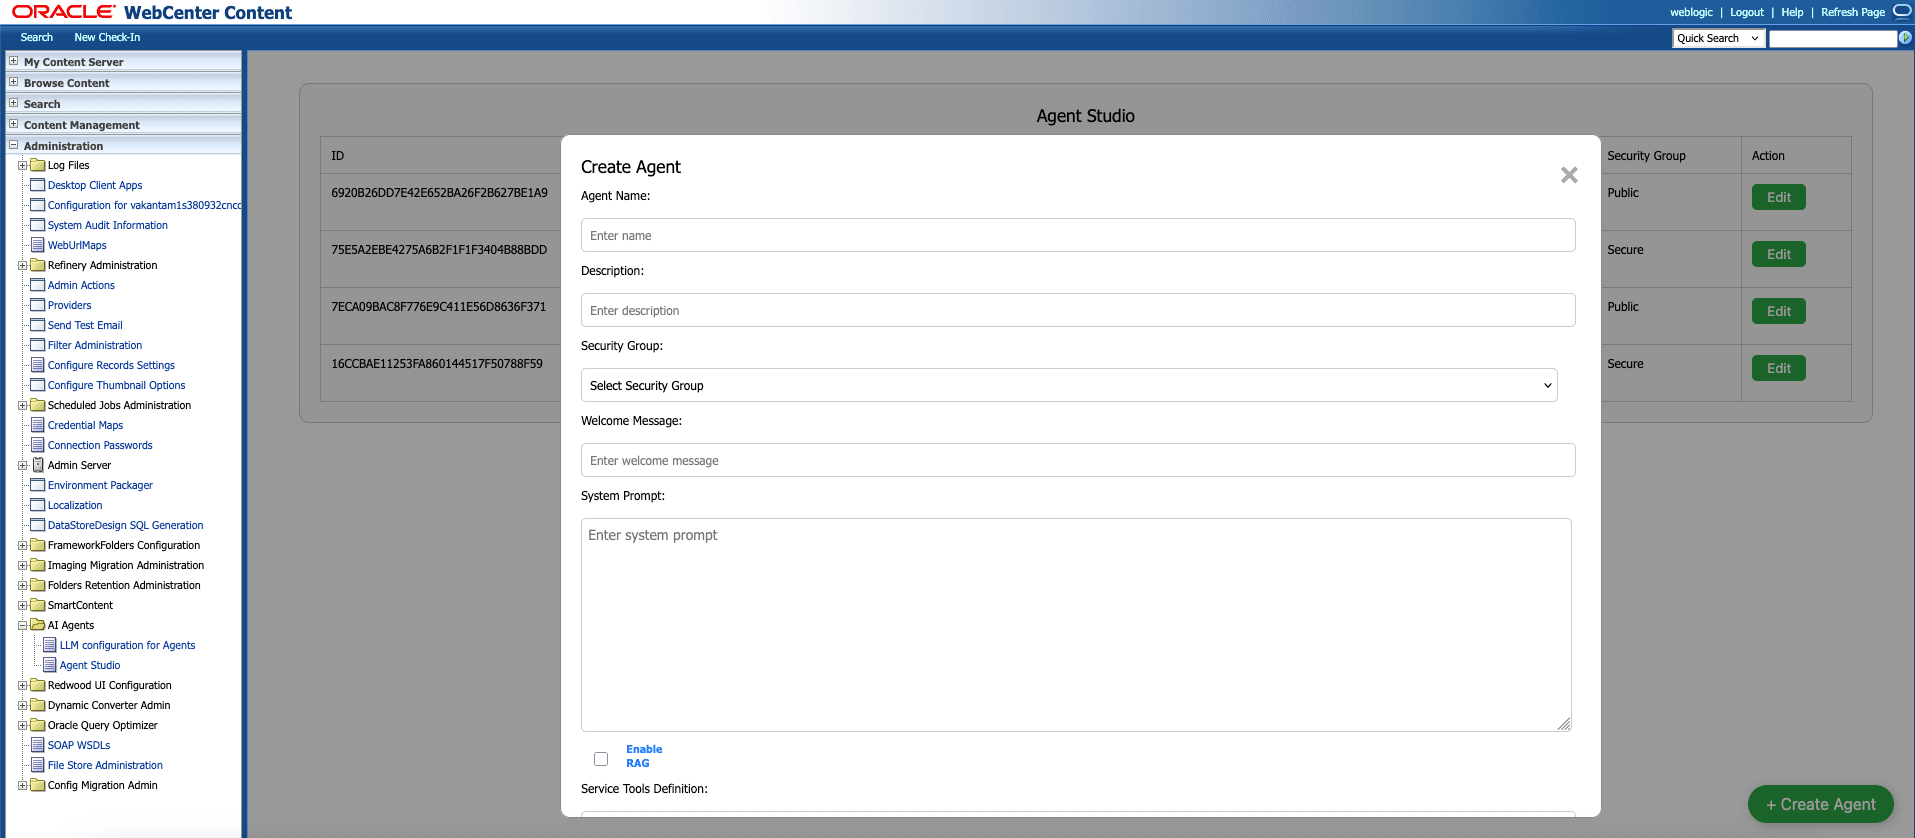This screenshot has height=838, width=1915.
Task: Click the File Store Administration document icon
Action: (x=38, y=765)
